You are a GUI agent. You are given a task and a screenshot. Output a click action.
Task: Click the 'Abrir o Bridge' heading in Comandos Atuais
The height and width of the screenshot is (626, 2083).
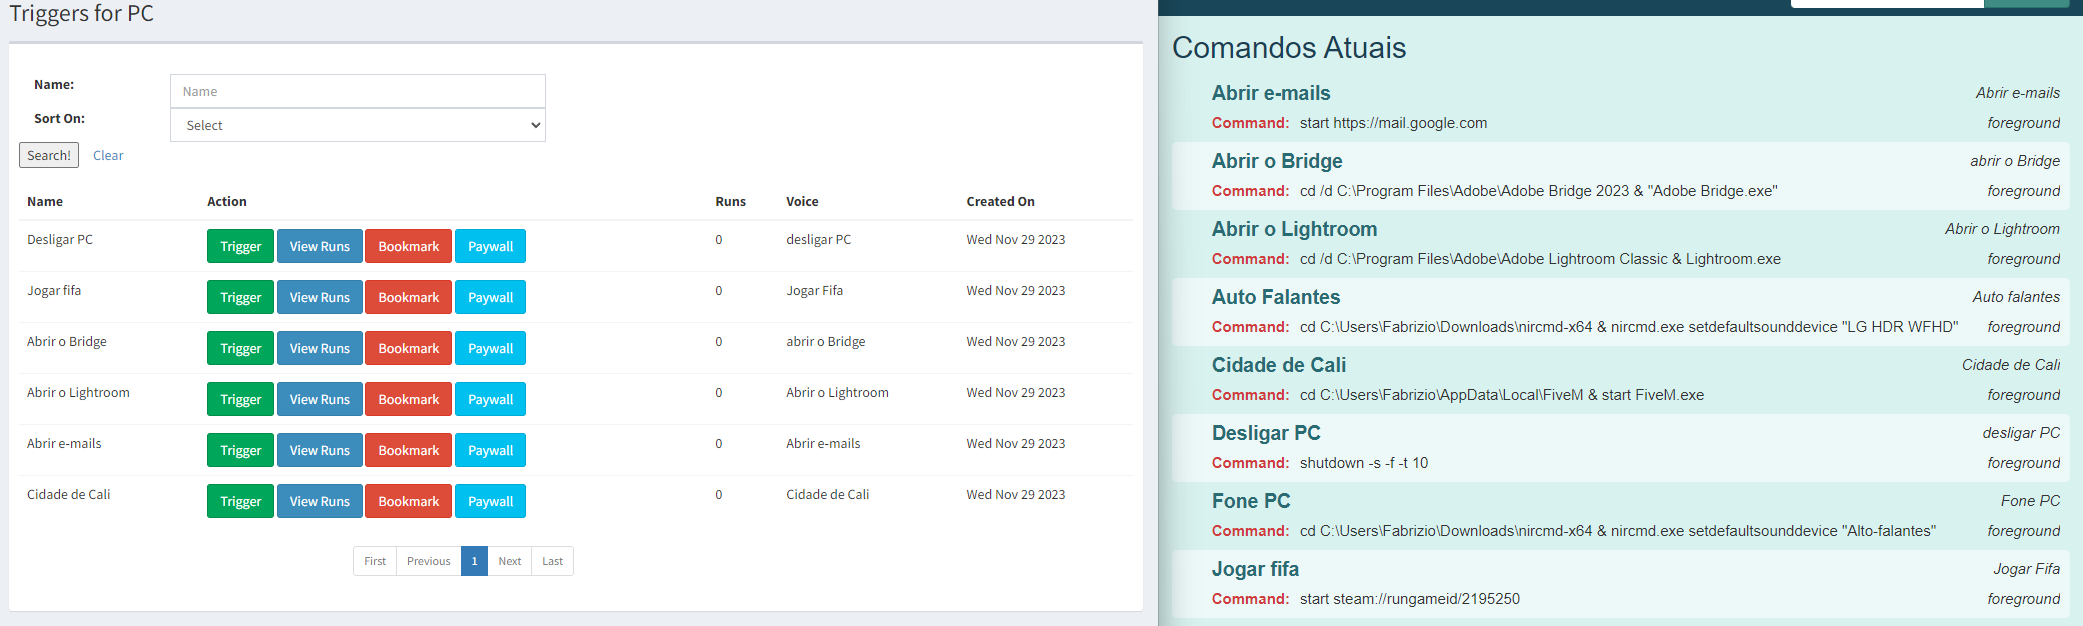[1277, 161]
